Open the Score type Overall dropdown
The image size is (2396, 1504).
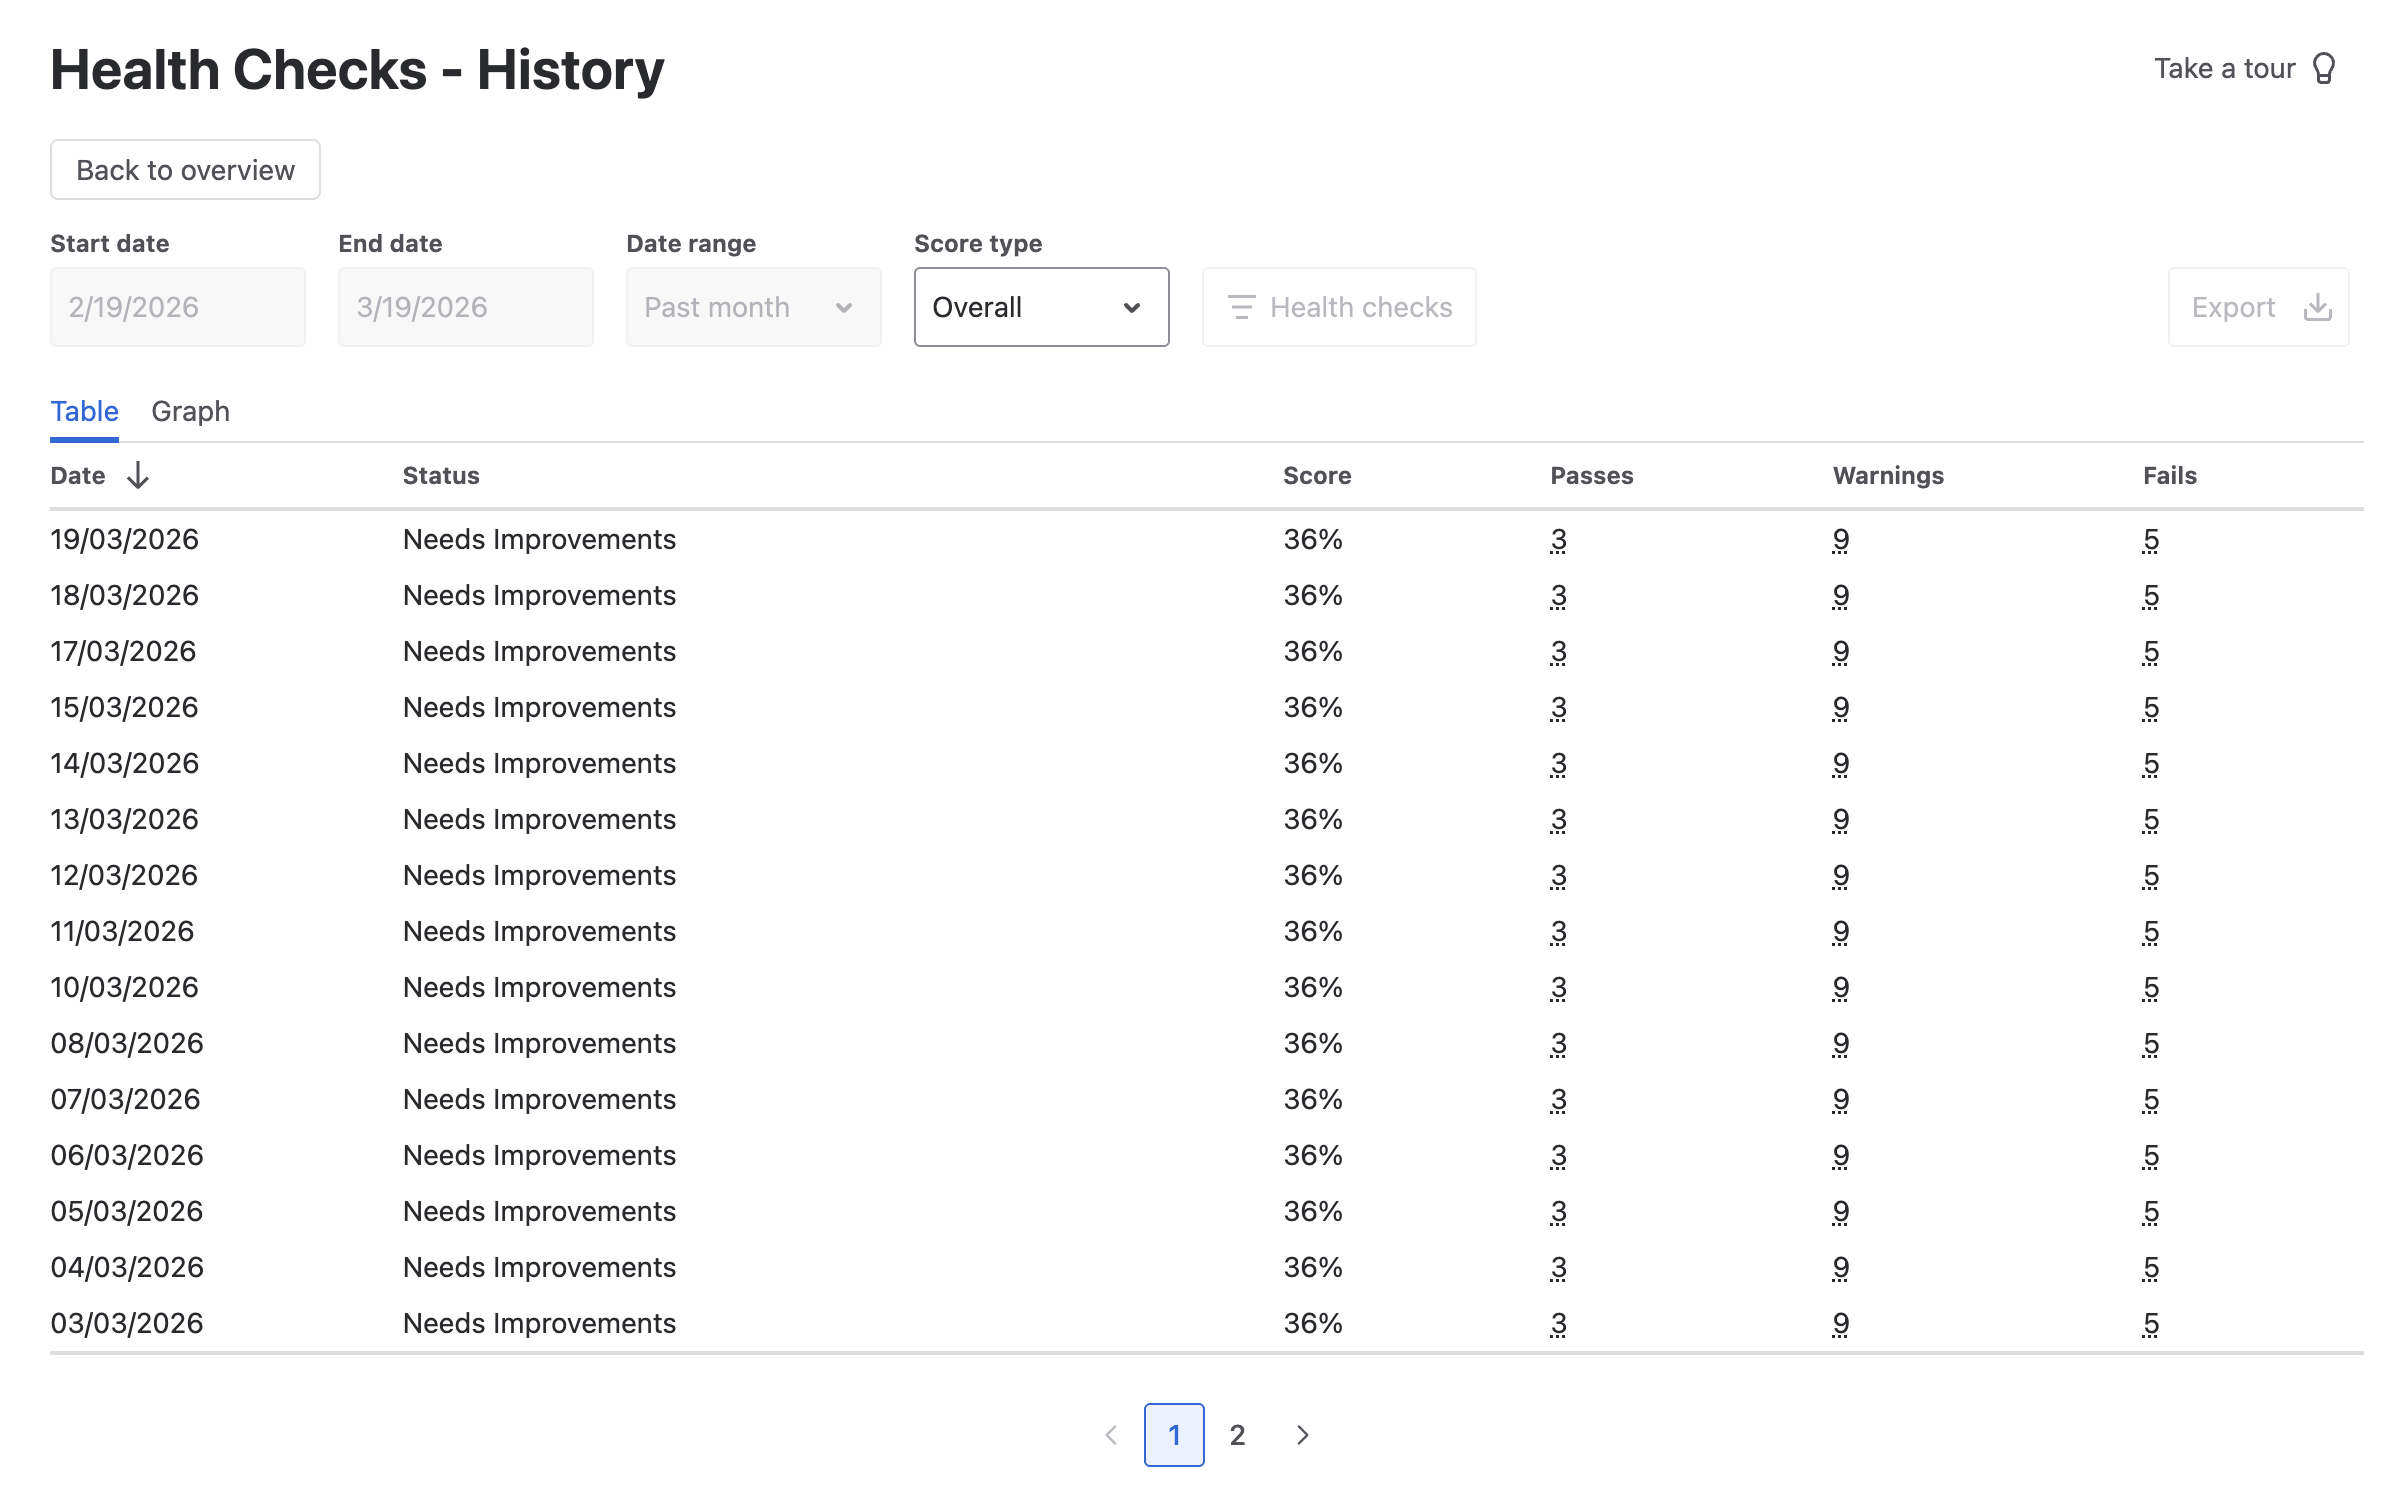click(1040, 307)
